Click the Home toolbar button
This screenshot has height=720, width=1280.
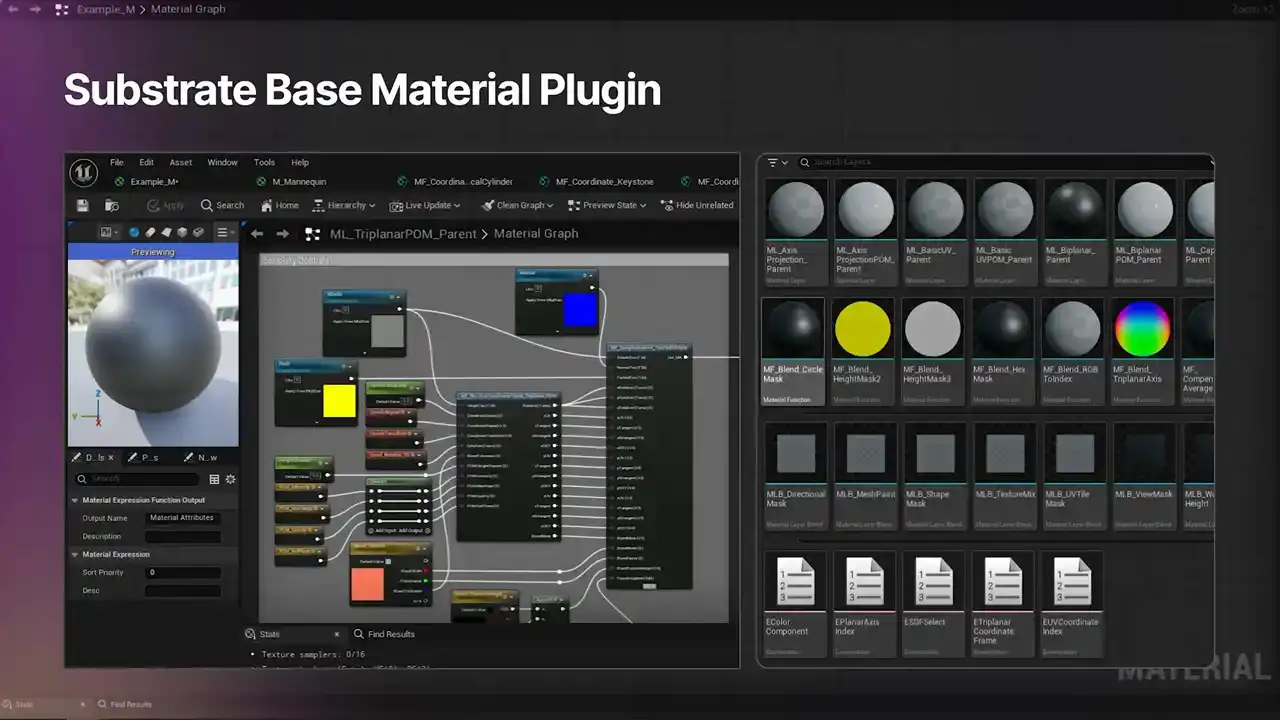pos(279,205)
